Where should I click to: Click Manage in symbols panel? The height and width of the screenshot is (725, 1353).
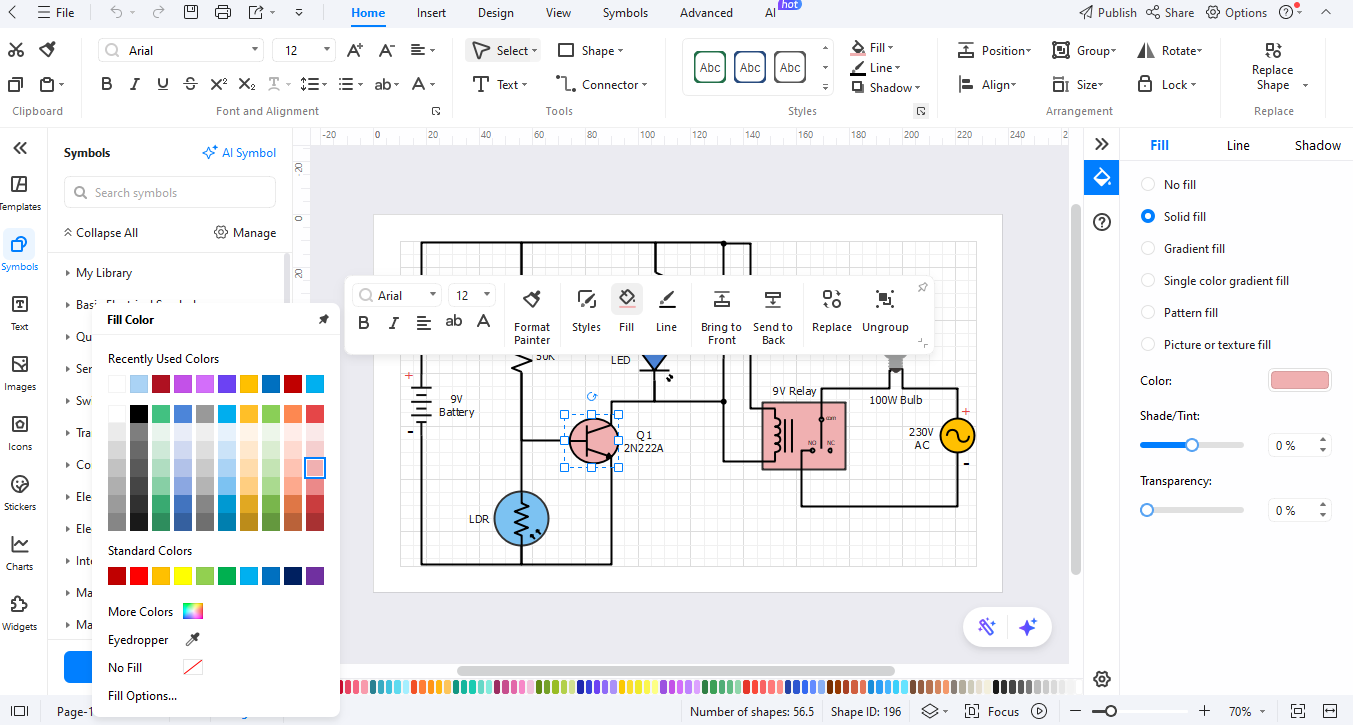pos(245,233)
